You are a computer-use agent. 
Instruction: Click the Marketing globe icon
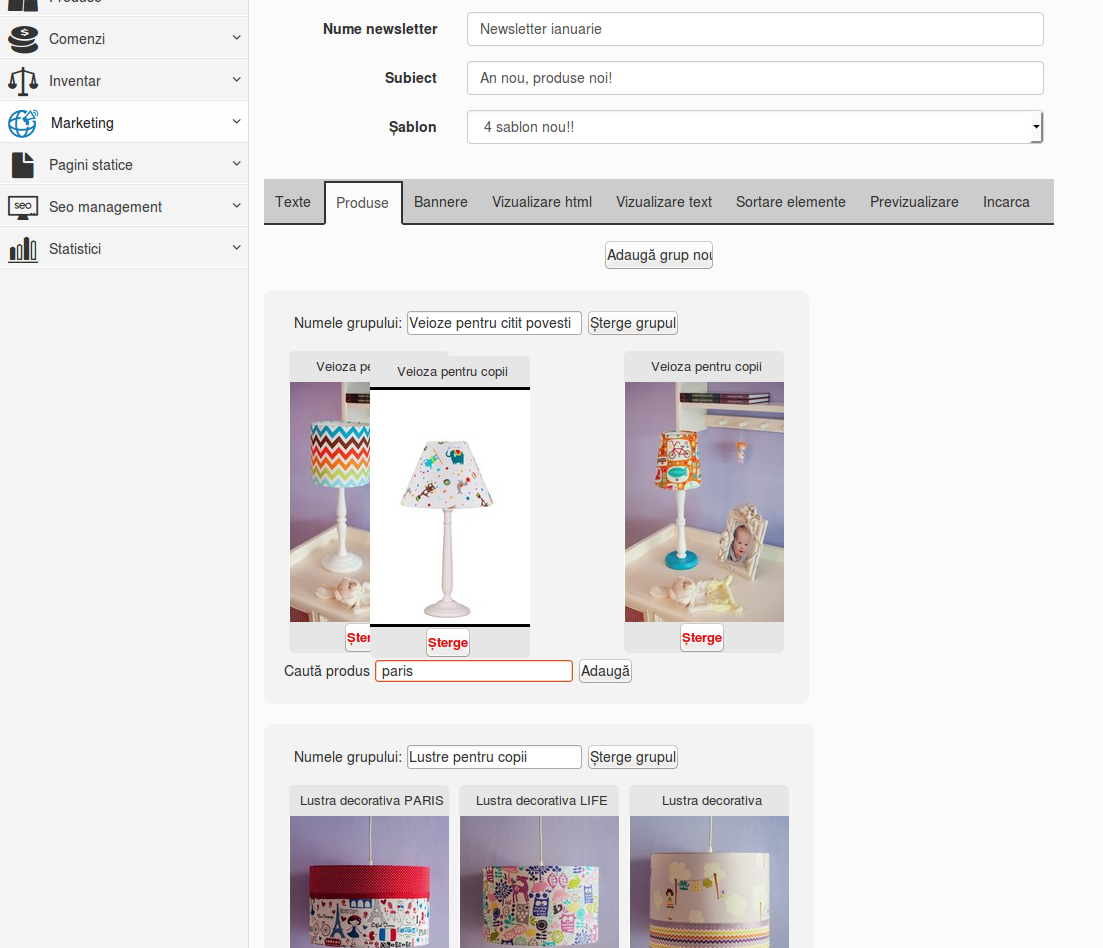tap(23, 123)
